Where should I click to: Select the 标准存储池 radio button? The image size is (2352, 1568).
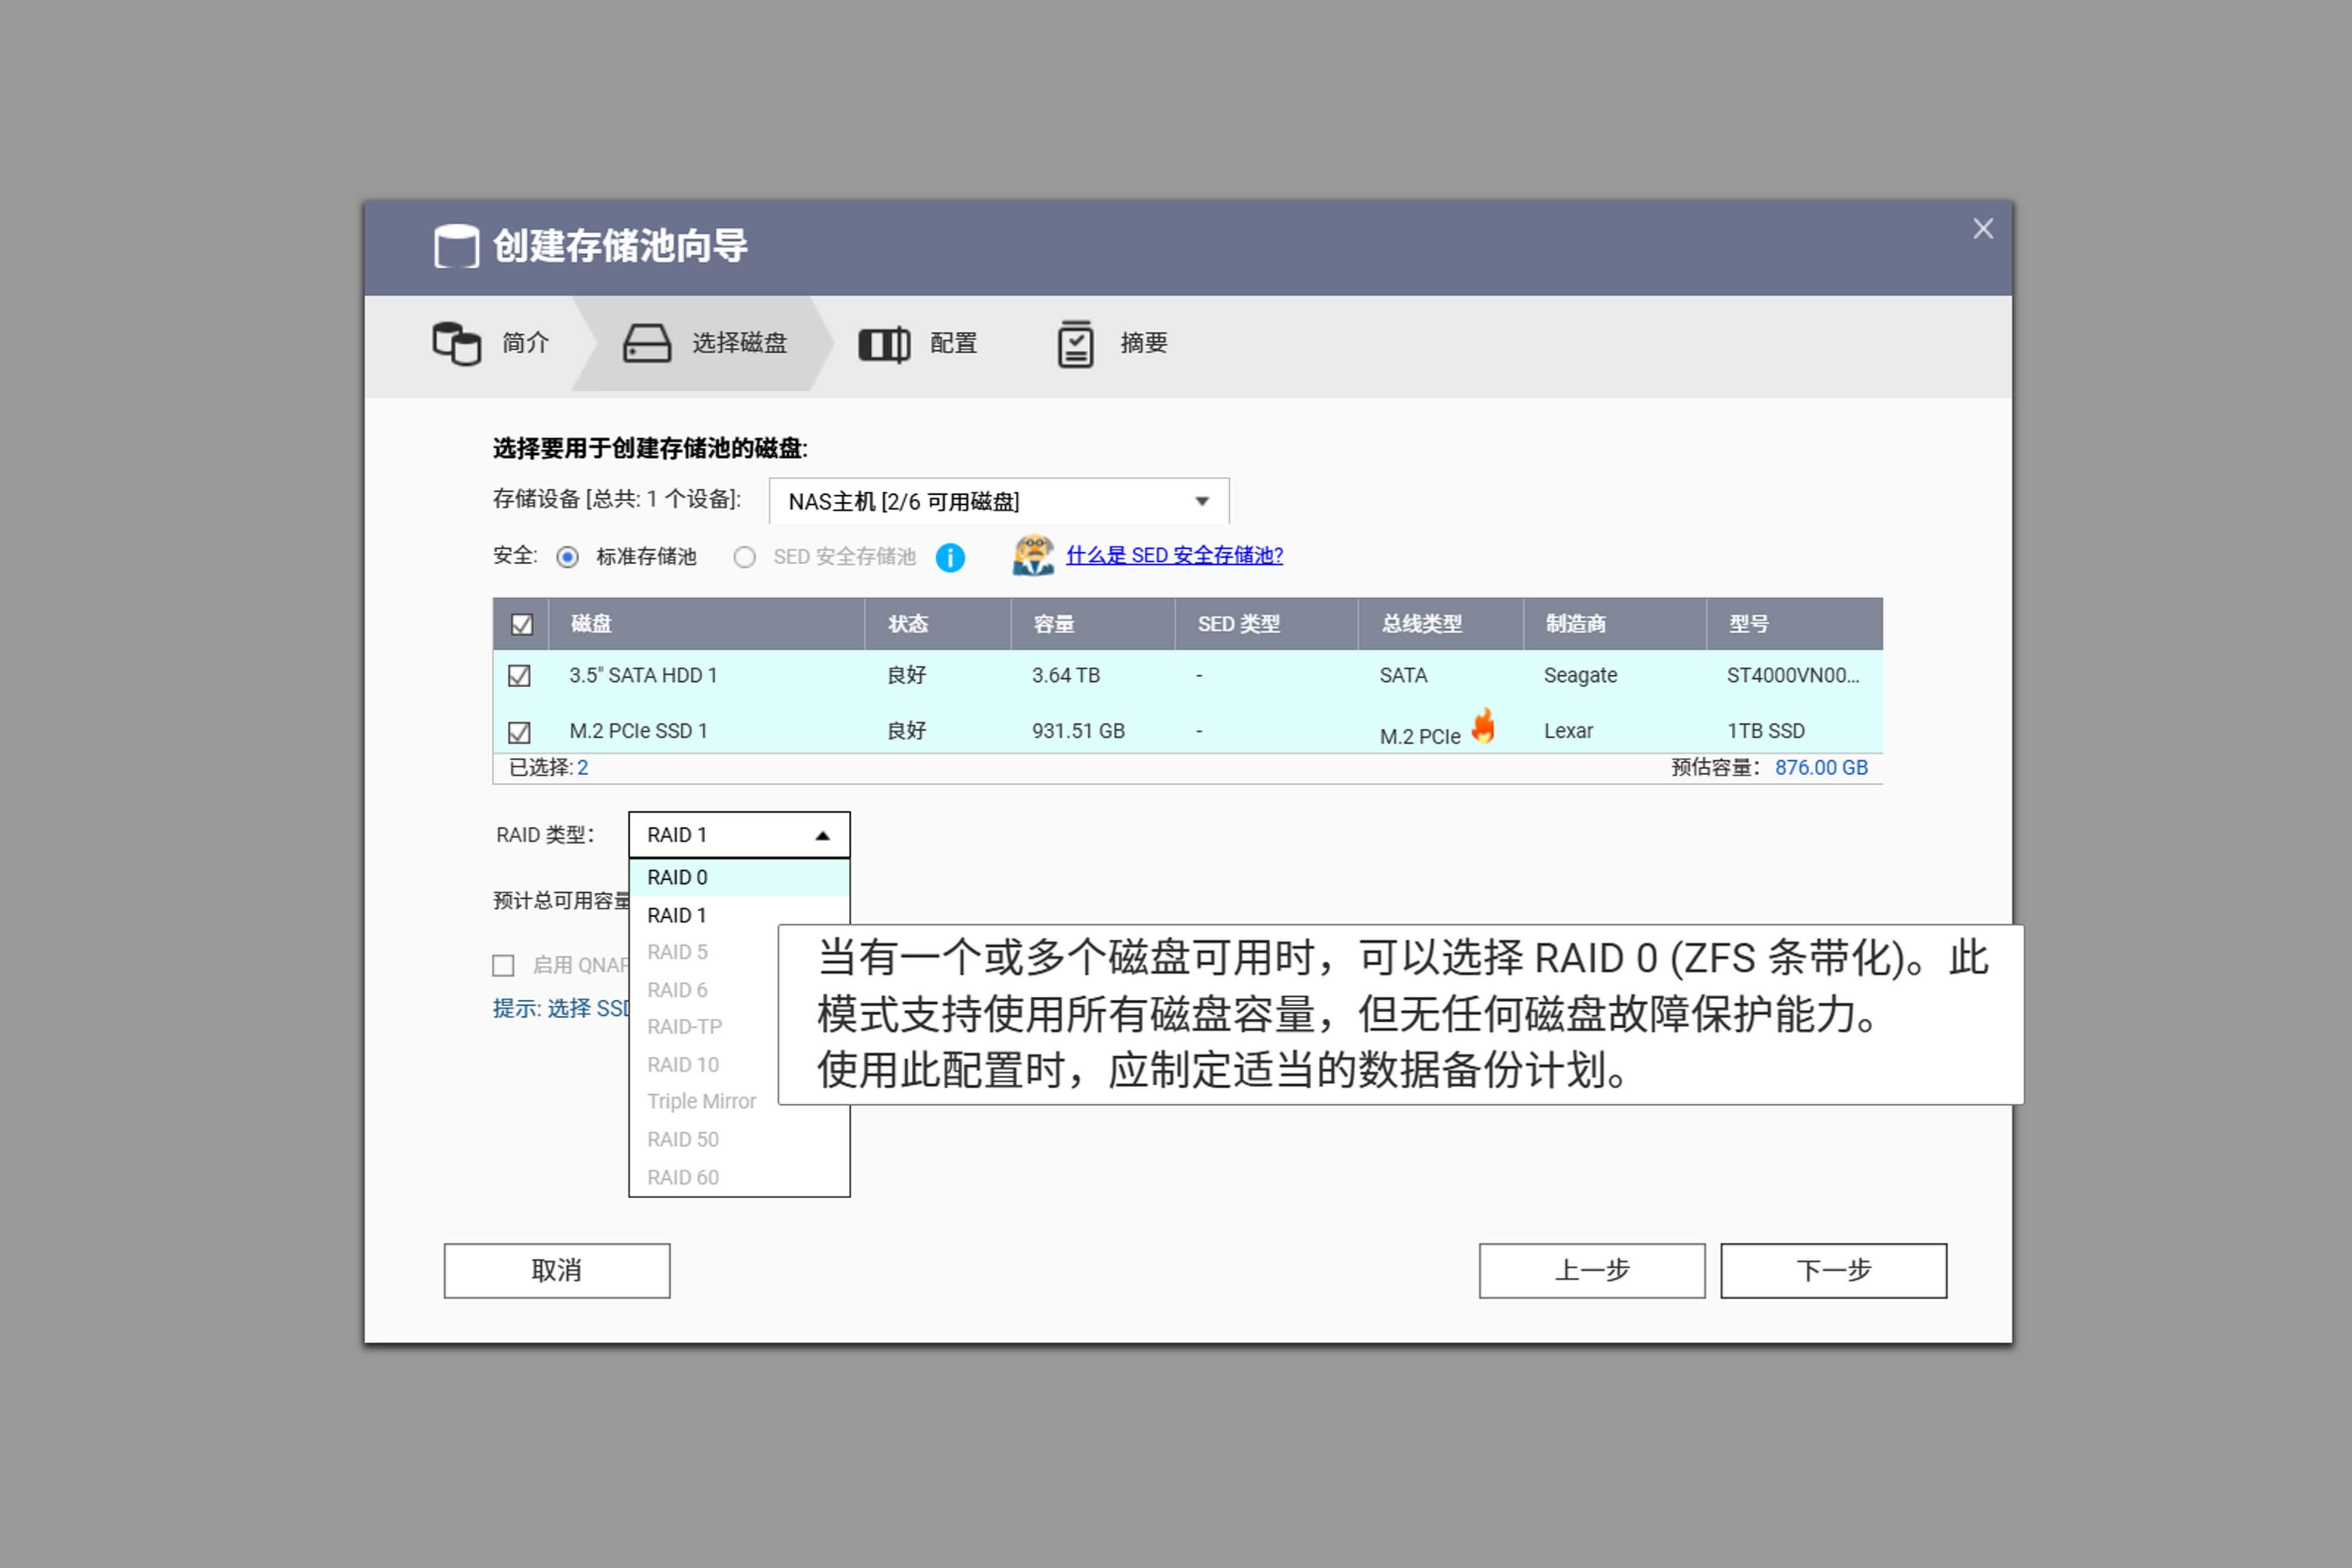coord(567,557)
